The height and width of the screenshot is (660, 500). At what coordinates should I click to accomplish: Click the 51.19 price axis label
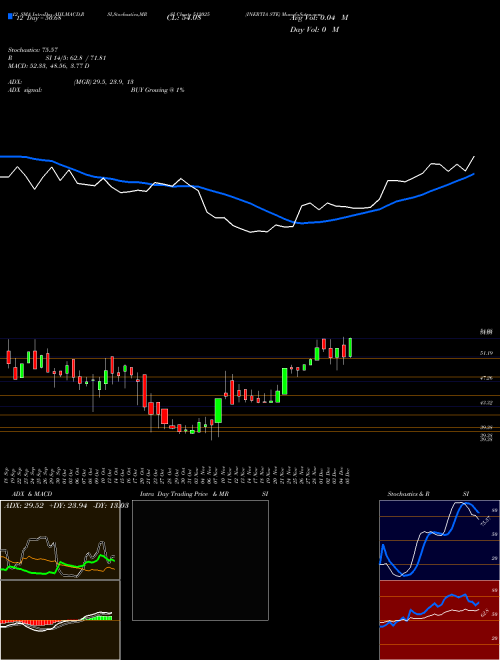click(486, 353)
